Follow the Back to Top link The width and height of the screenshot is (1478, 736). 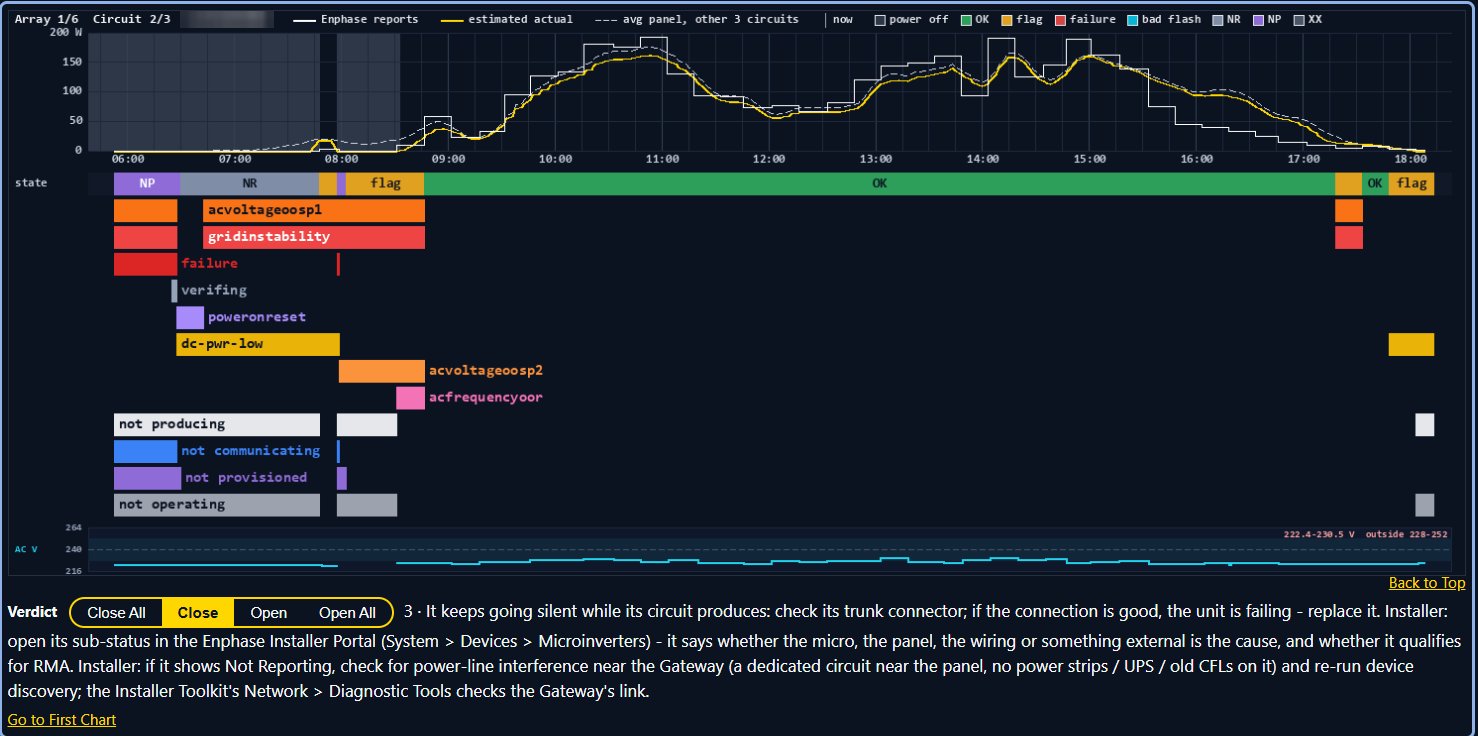pos(1427,583)
